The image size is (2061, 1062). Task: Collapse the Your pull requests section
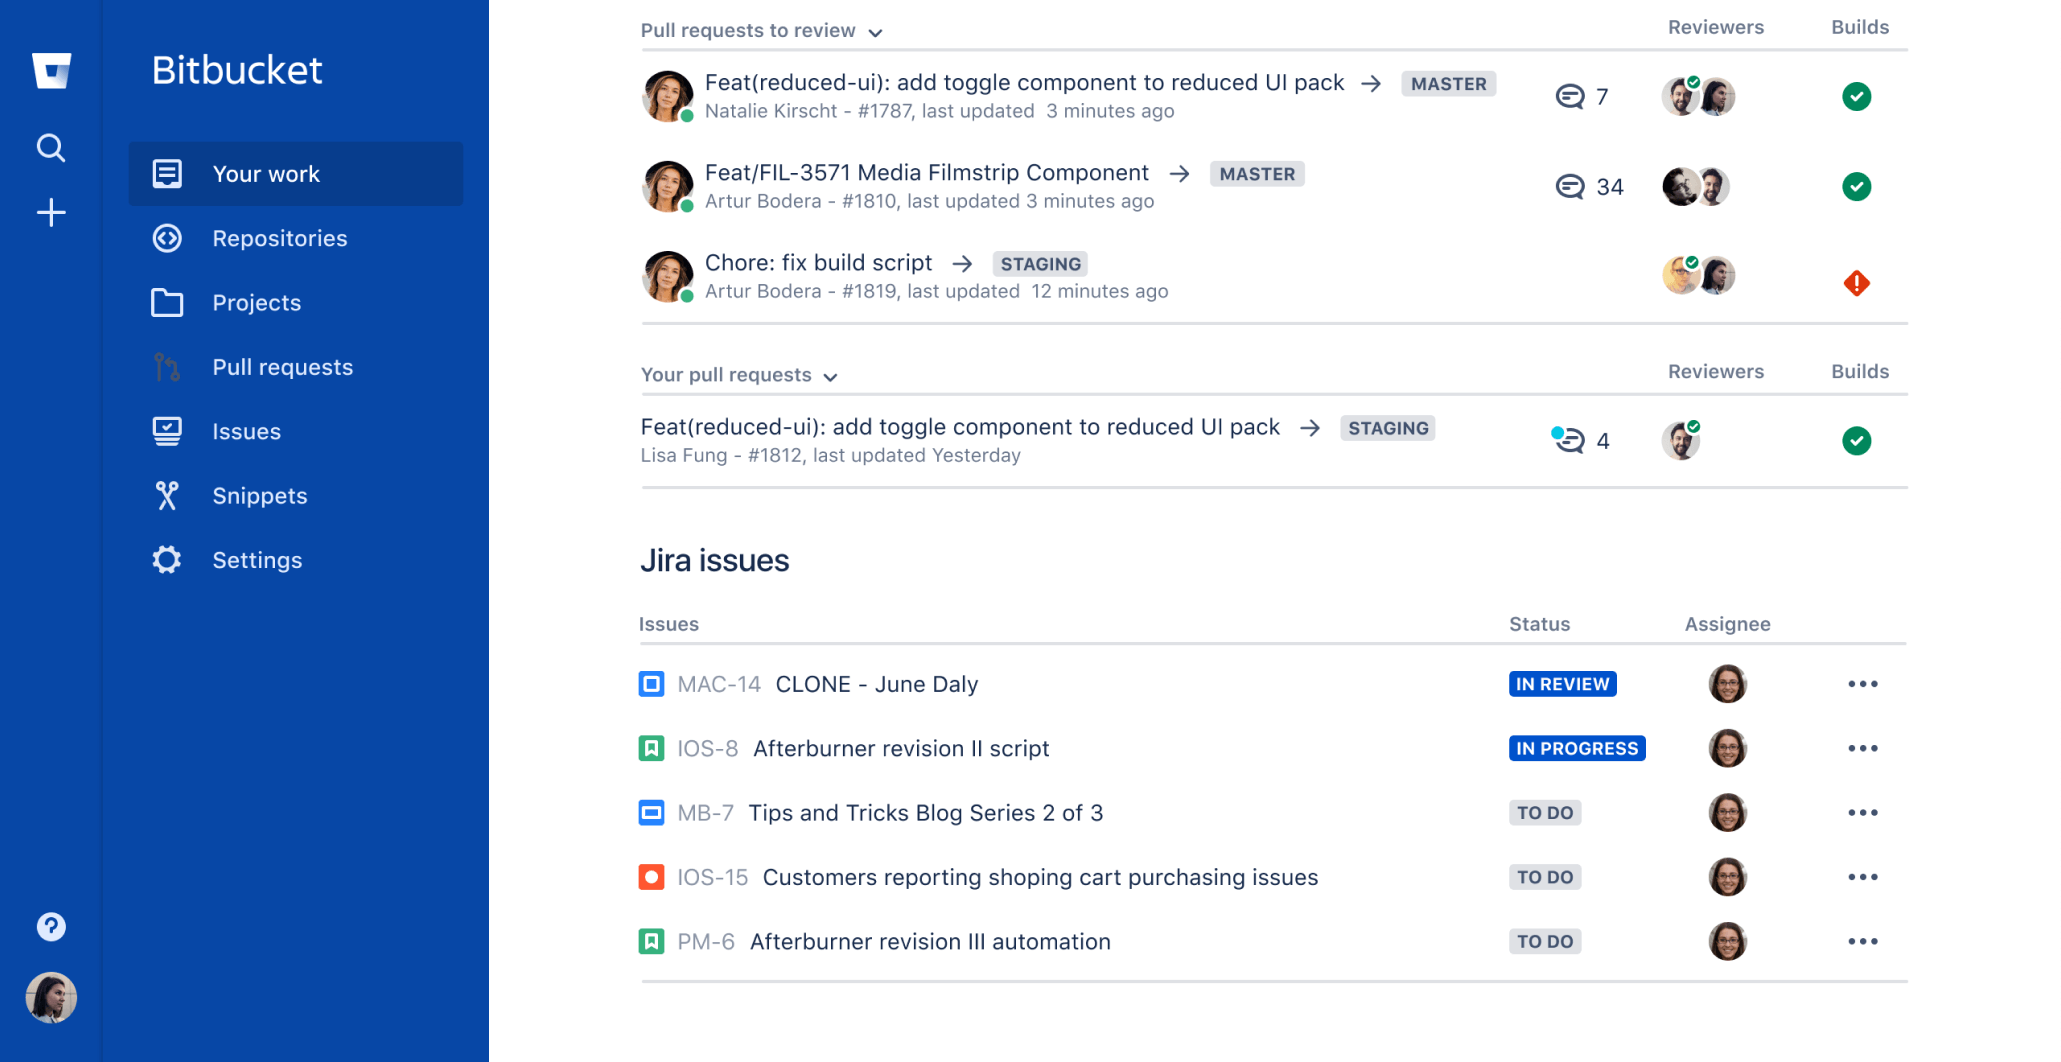830,377
